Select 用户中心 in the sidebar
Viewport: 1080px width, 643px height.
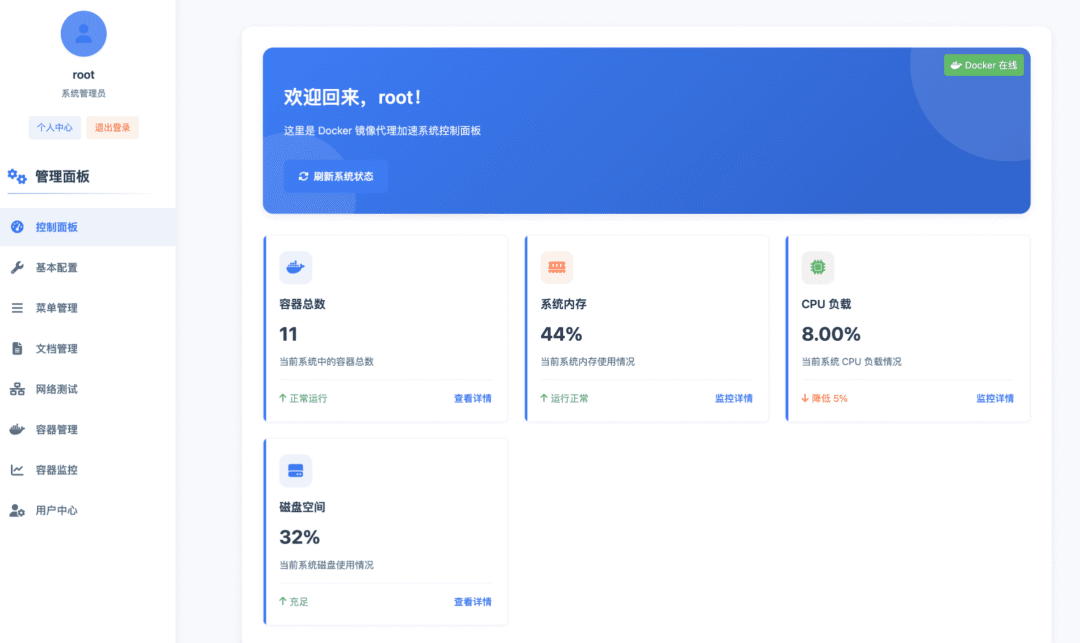[x=56, y=510]
